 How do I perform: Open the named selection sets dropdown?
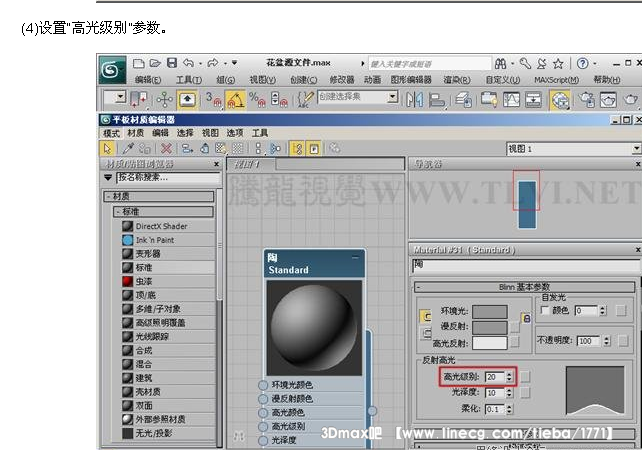393,97
